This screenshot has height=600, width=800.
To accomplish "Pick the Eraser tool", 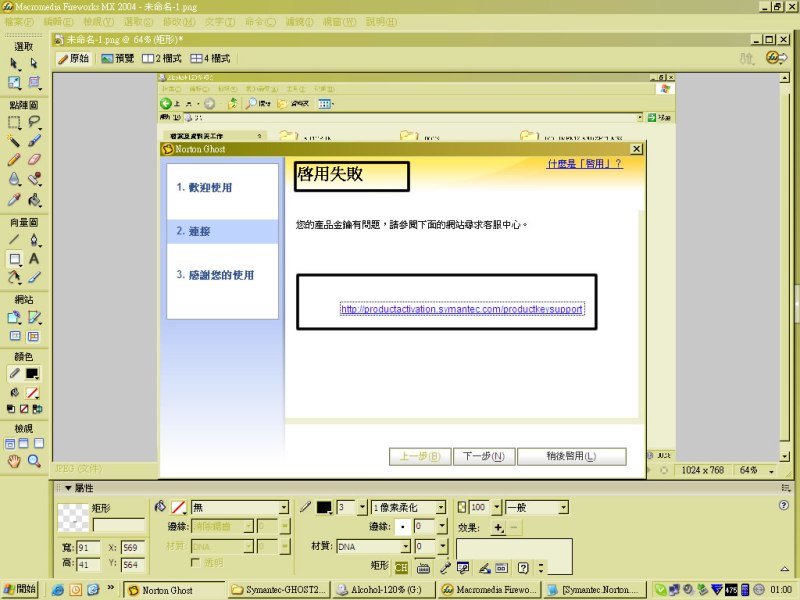I will tap(34, 160).
